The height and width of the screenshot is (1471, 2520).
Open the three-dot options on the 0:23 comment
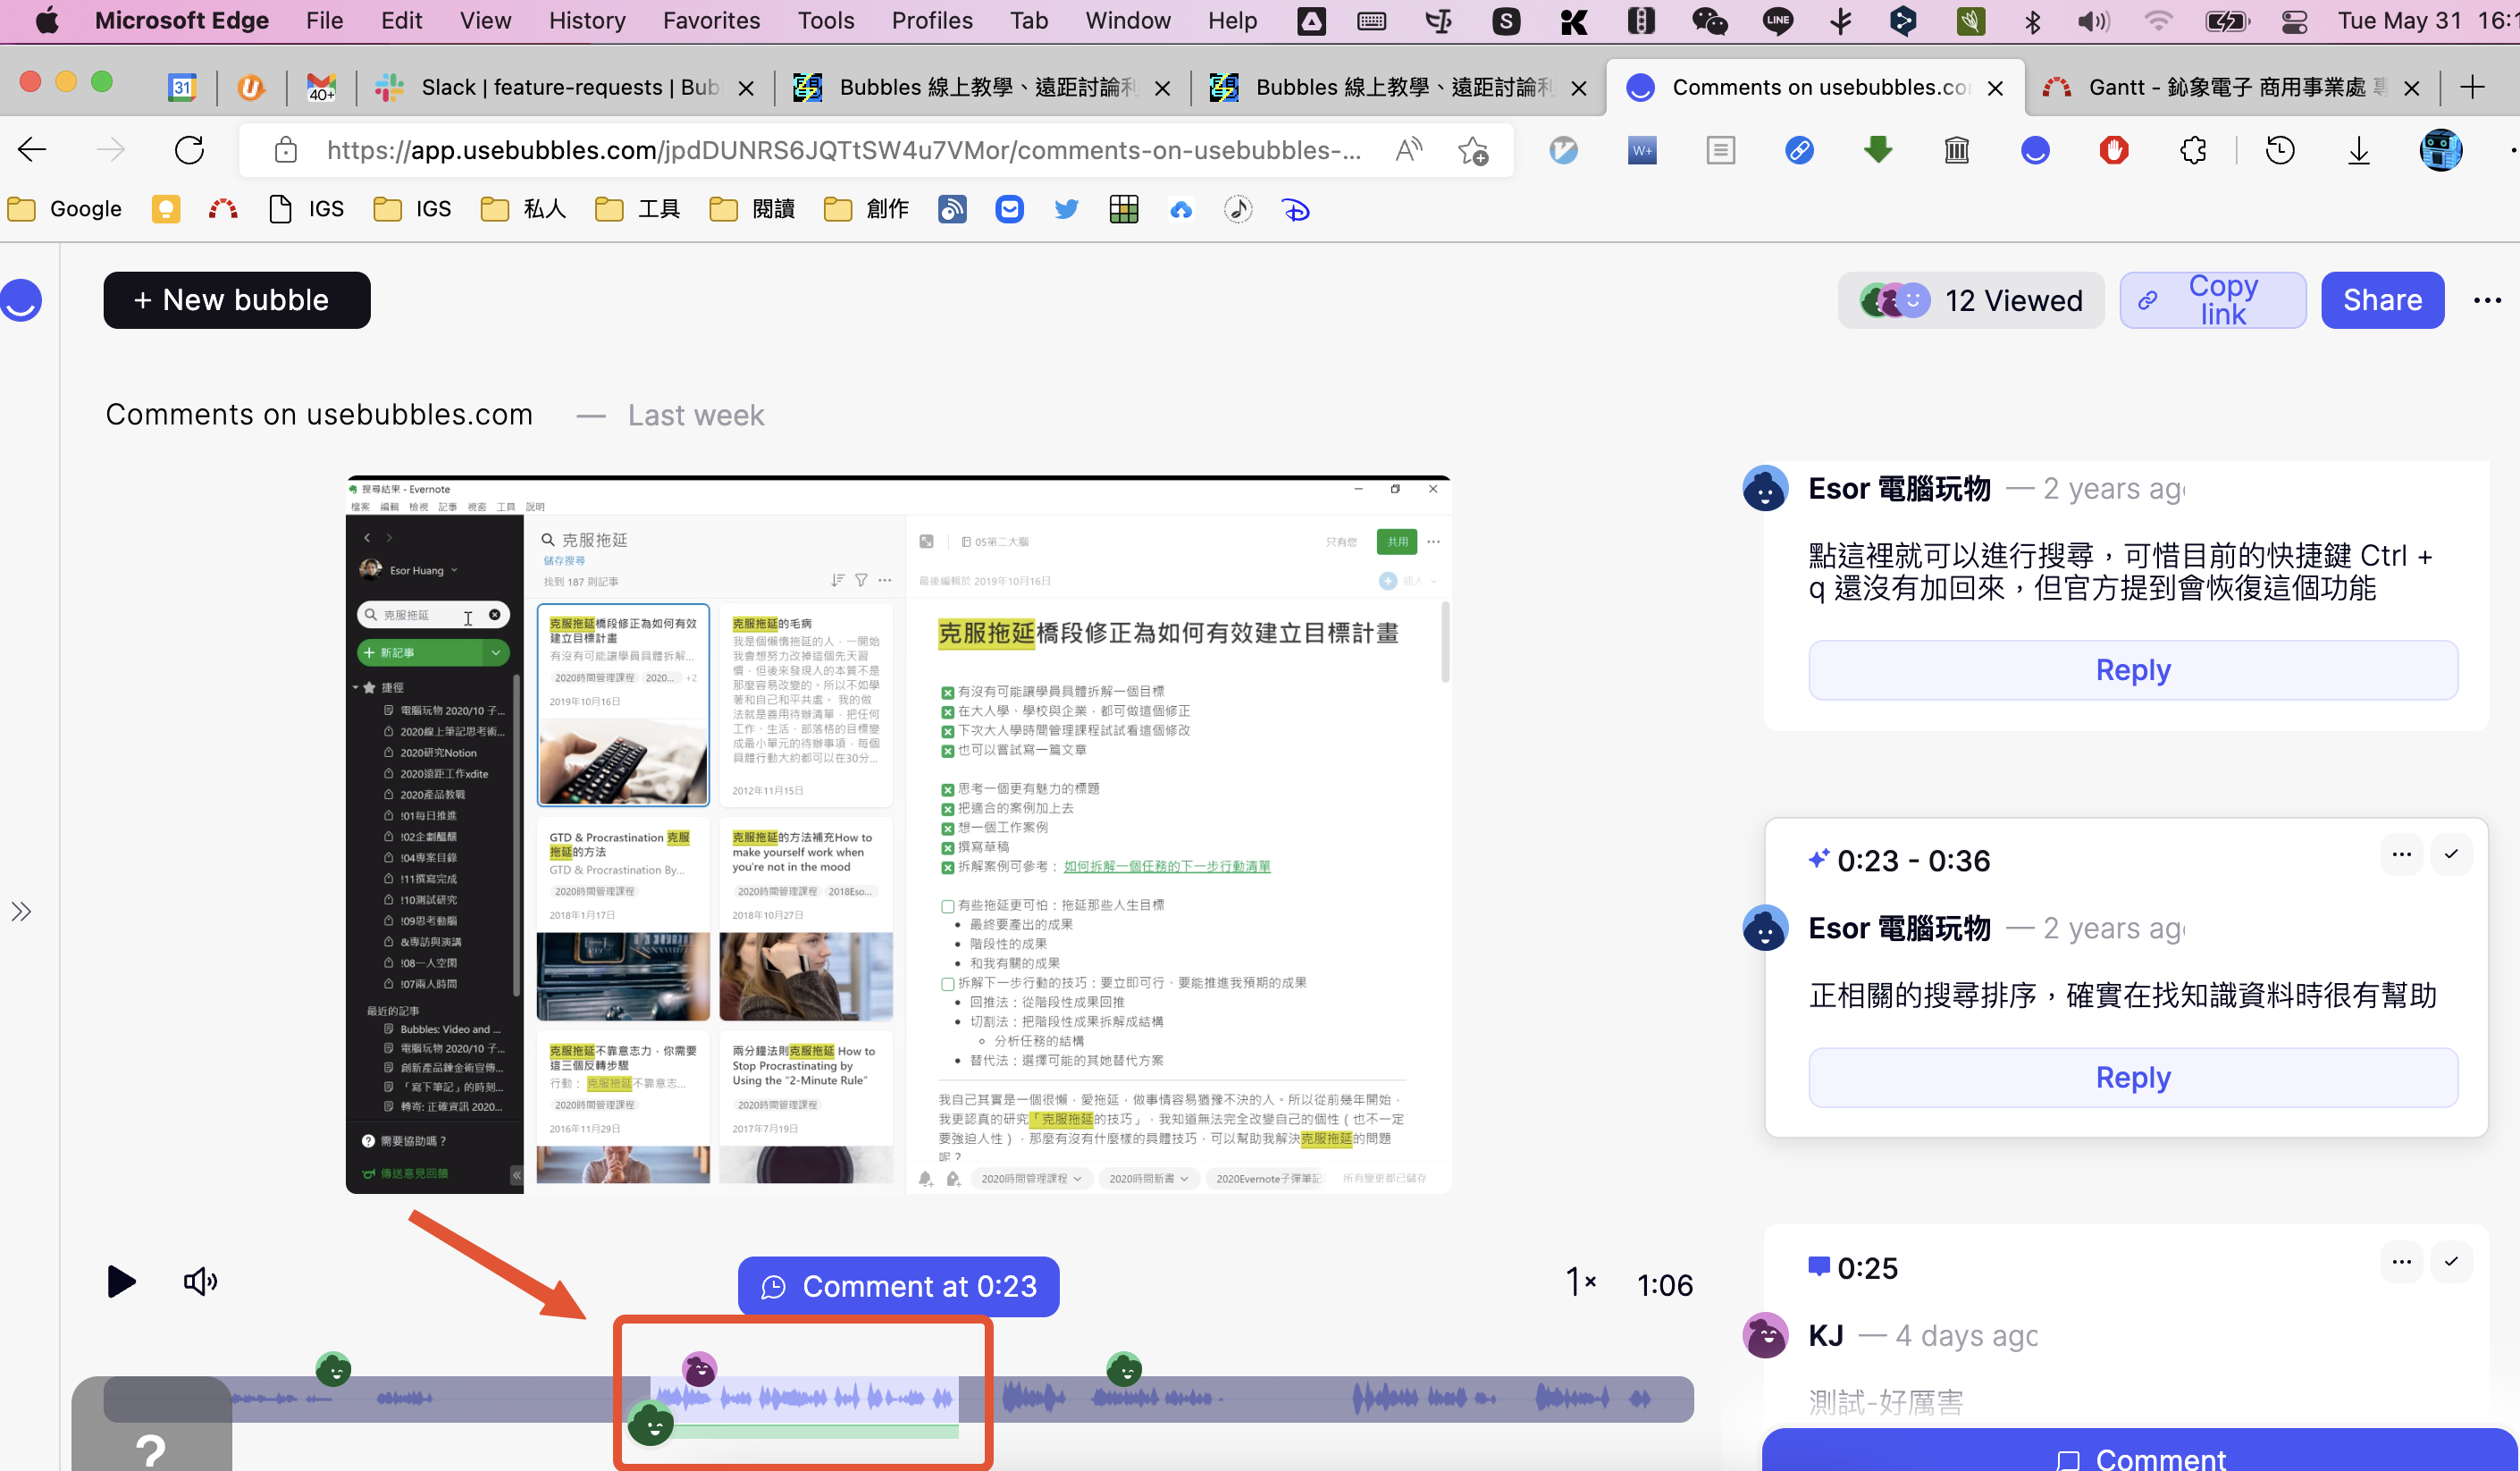pos(2401,854)
